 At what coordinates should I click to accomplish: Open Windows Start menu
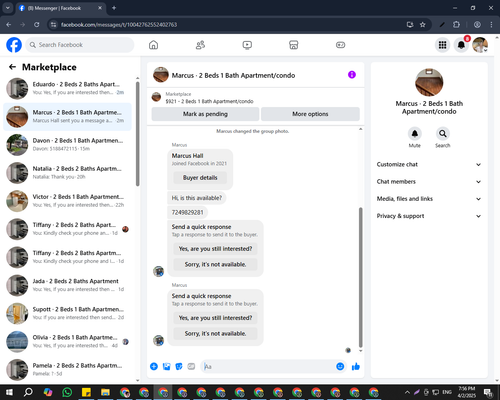coord(9,392)
